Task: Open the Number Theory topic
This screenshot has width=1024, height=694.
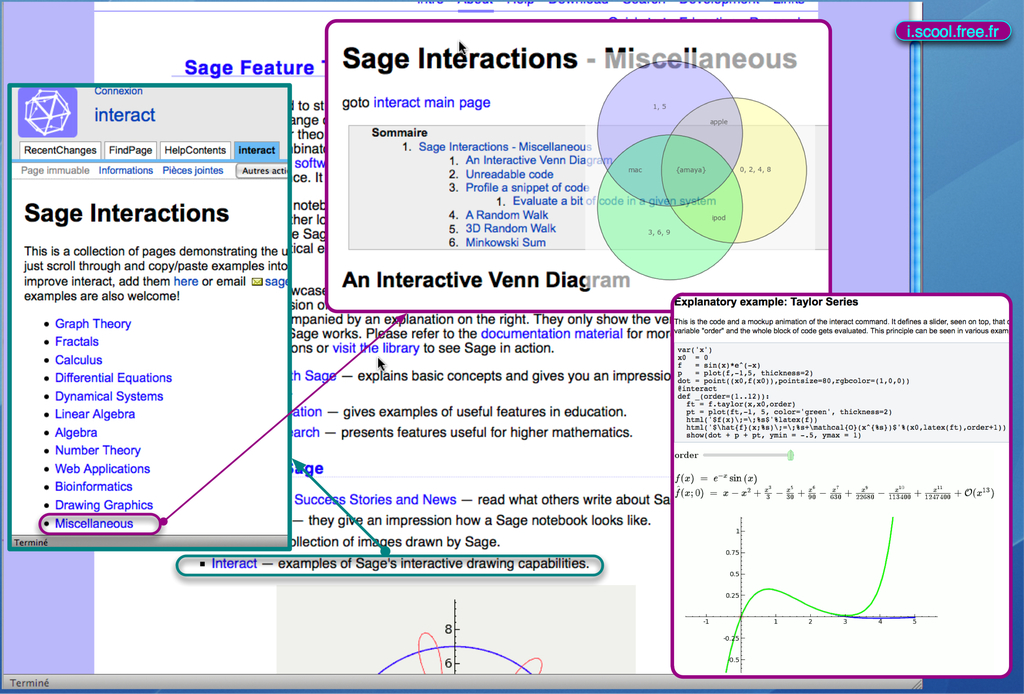Action: [97, 450]
